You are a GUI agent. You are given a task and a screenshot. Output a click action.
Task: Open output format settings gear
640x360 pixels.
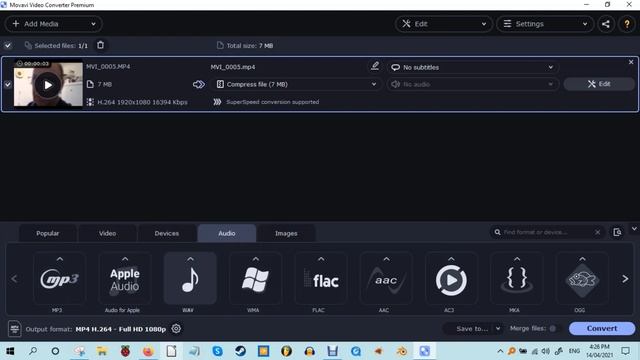pos(176,329)
